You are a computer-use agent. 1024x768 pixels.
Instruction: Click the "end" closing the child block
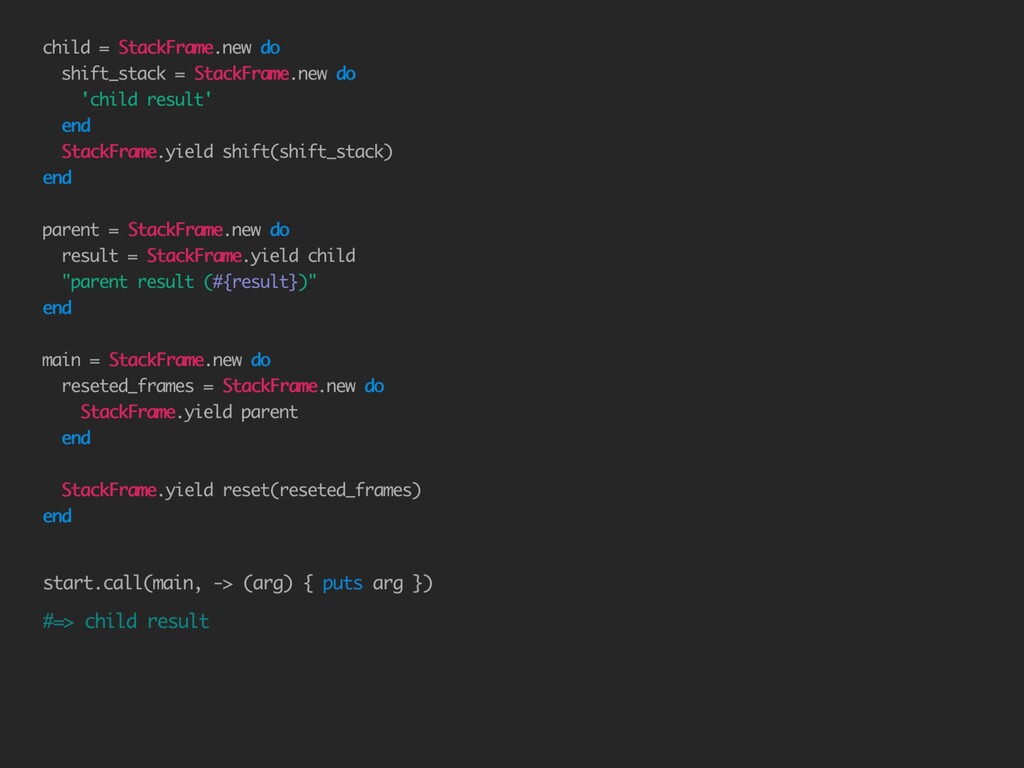click(x=57, y=178)
